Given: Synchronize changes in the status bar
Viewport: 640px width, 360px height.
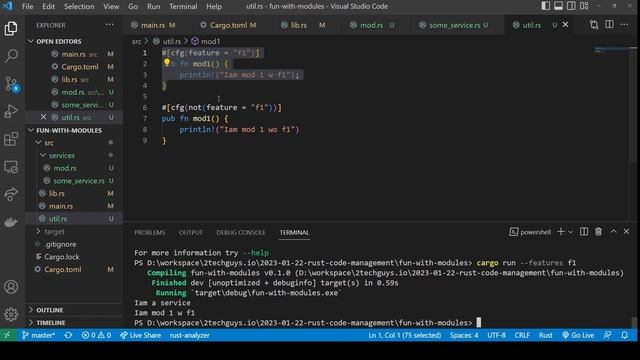Looking at the screenshot, I should click(68, 335).
